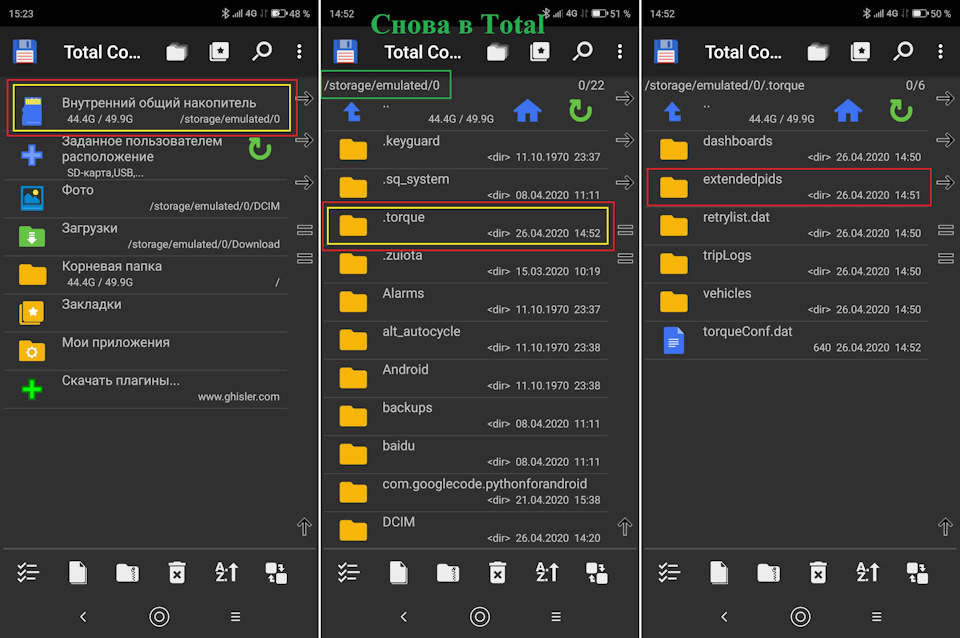Tap the blue home icon in the 0/22 listing
The image size is (960, 638).
tap(527, 111)
